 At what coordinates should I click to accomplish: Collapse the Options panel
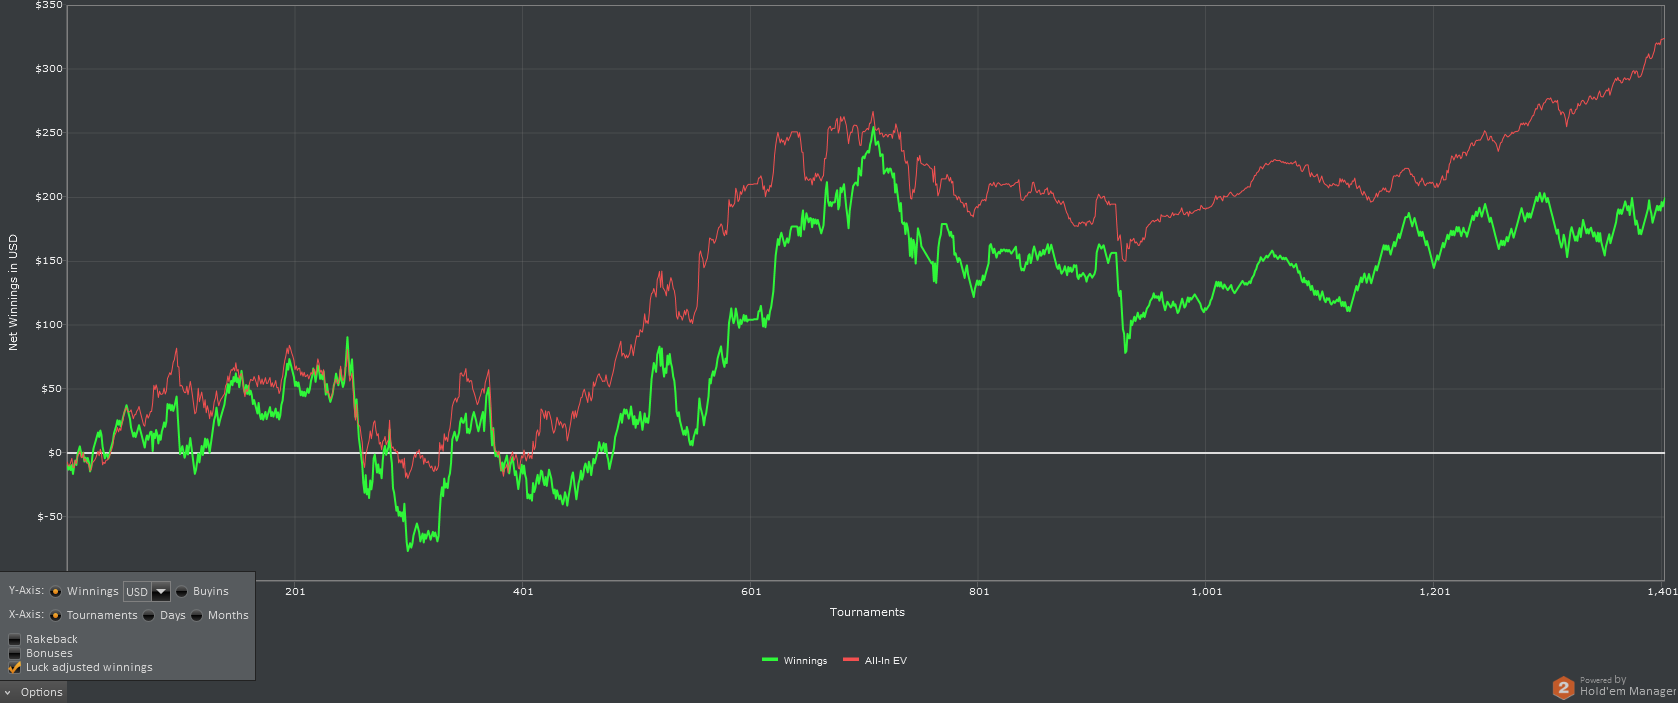pyautogui.click(x=33, y=692)
